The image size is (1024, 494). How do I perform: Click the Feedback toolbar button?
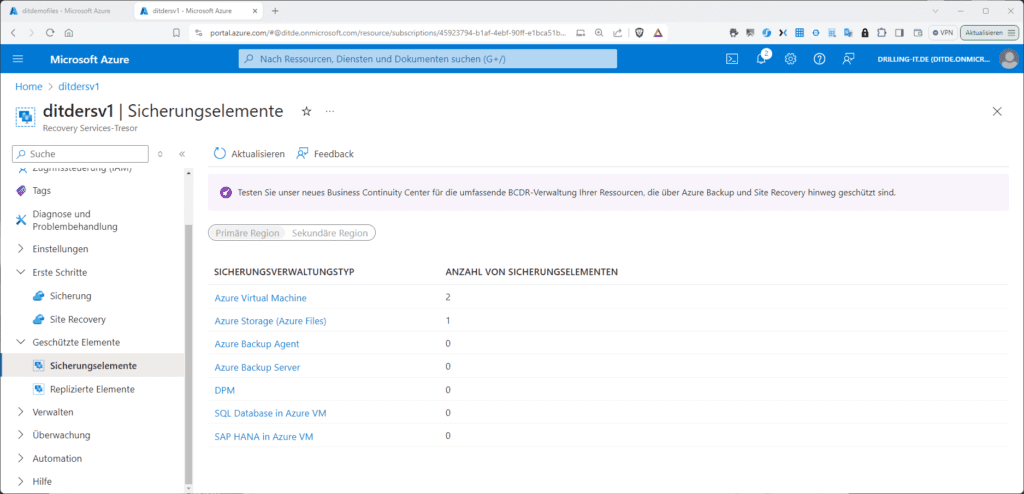click(x=325, y=154)
